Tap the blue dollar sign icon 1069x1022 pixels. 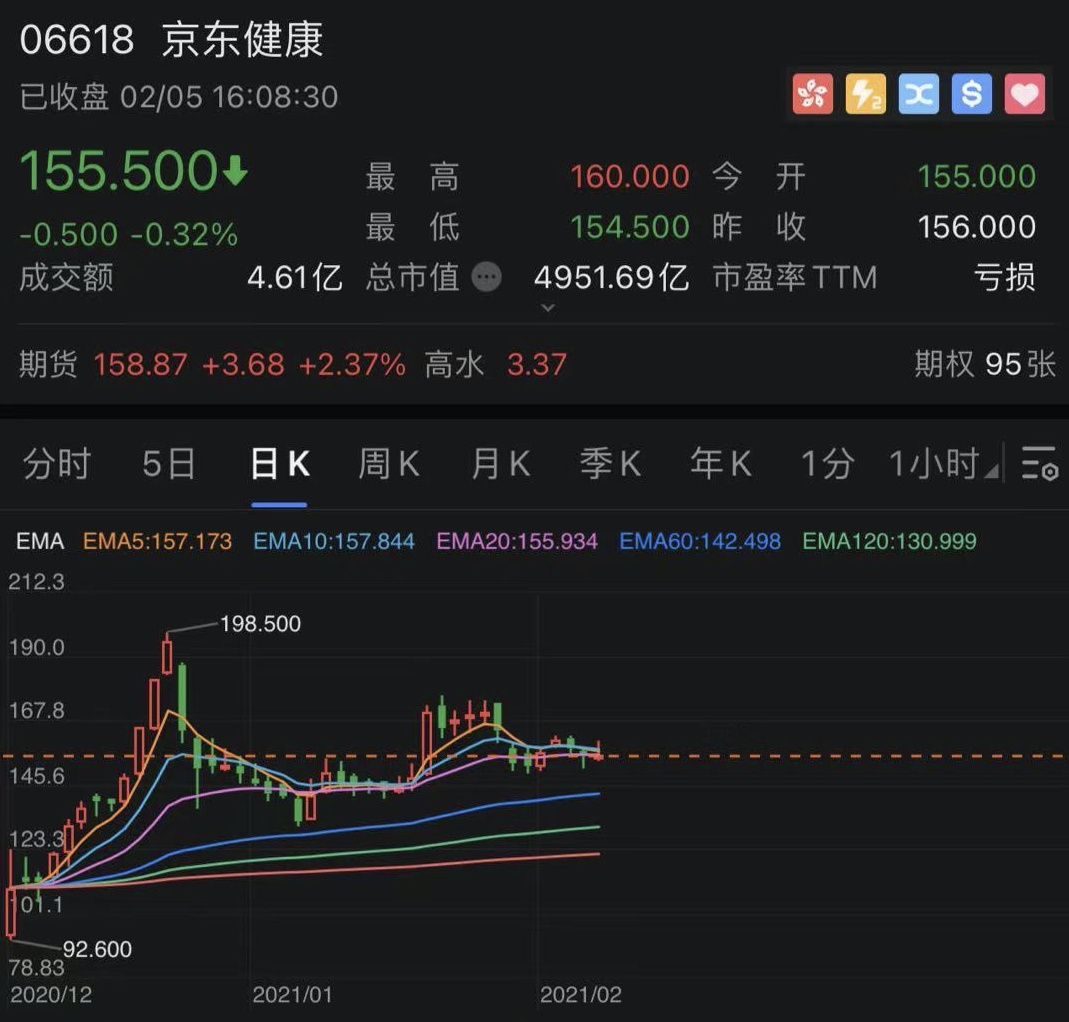(971, 95)
